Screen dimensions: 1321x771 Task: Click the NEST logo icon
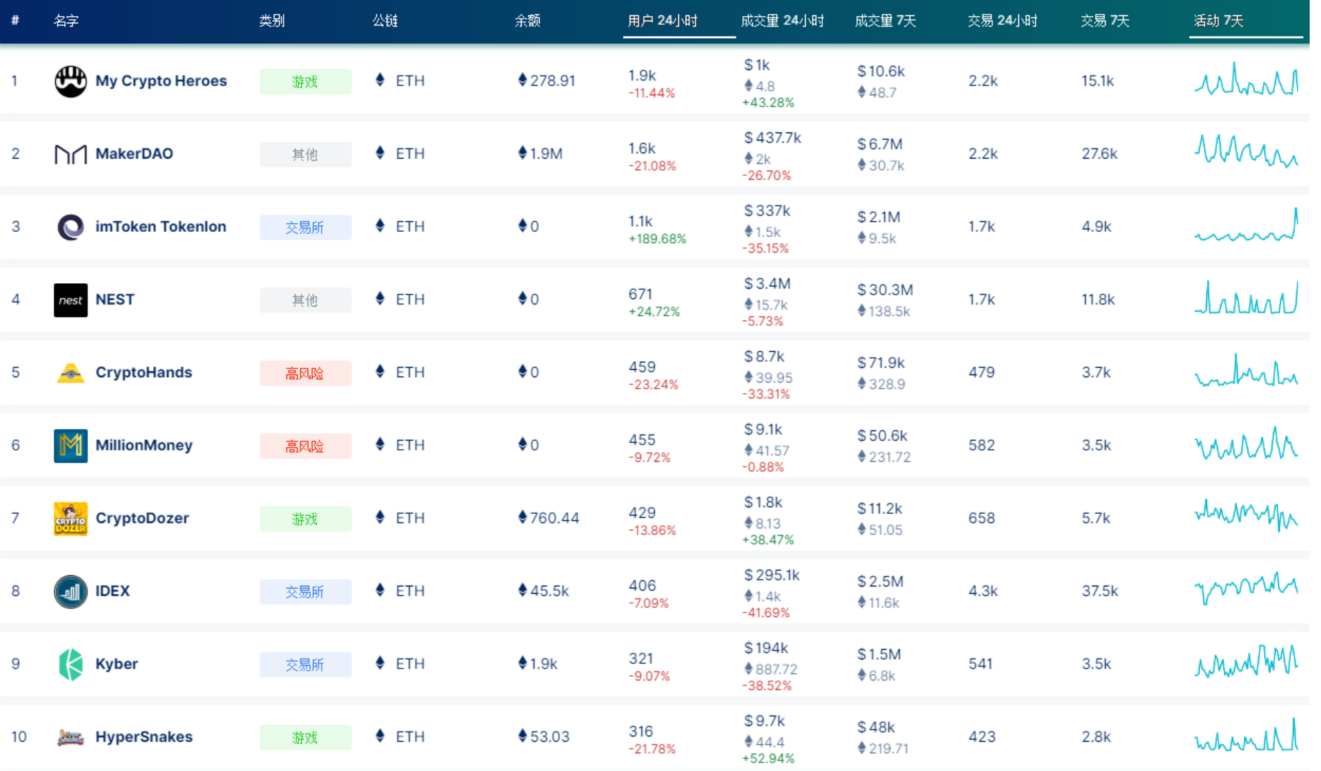pyautogui.click(x=71, y=300)
